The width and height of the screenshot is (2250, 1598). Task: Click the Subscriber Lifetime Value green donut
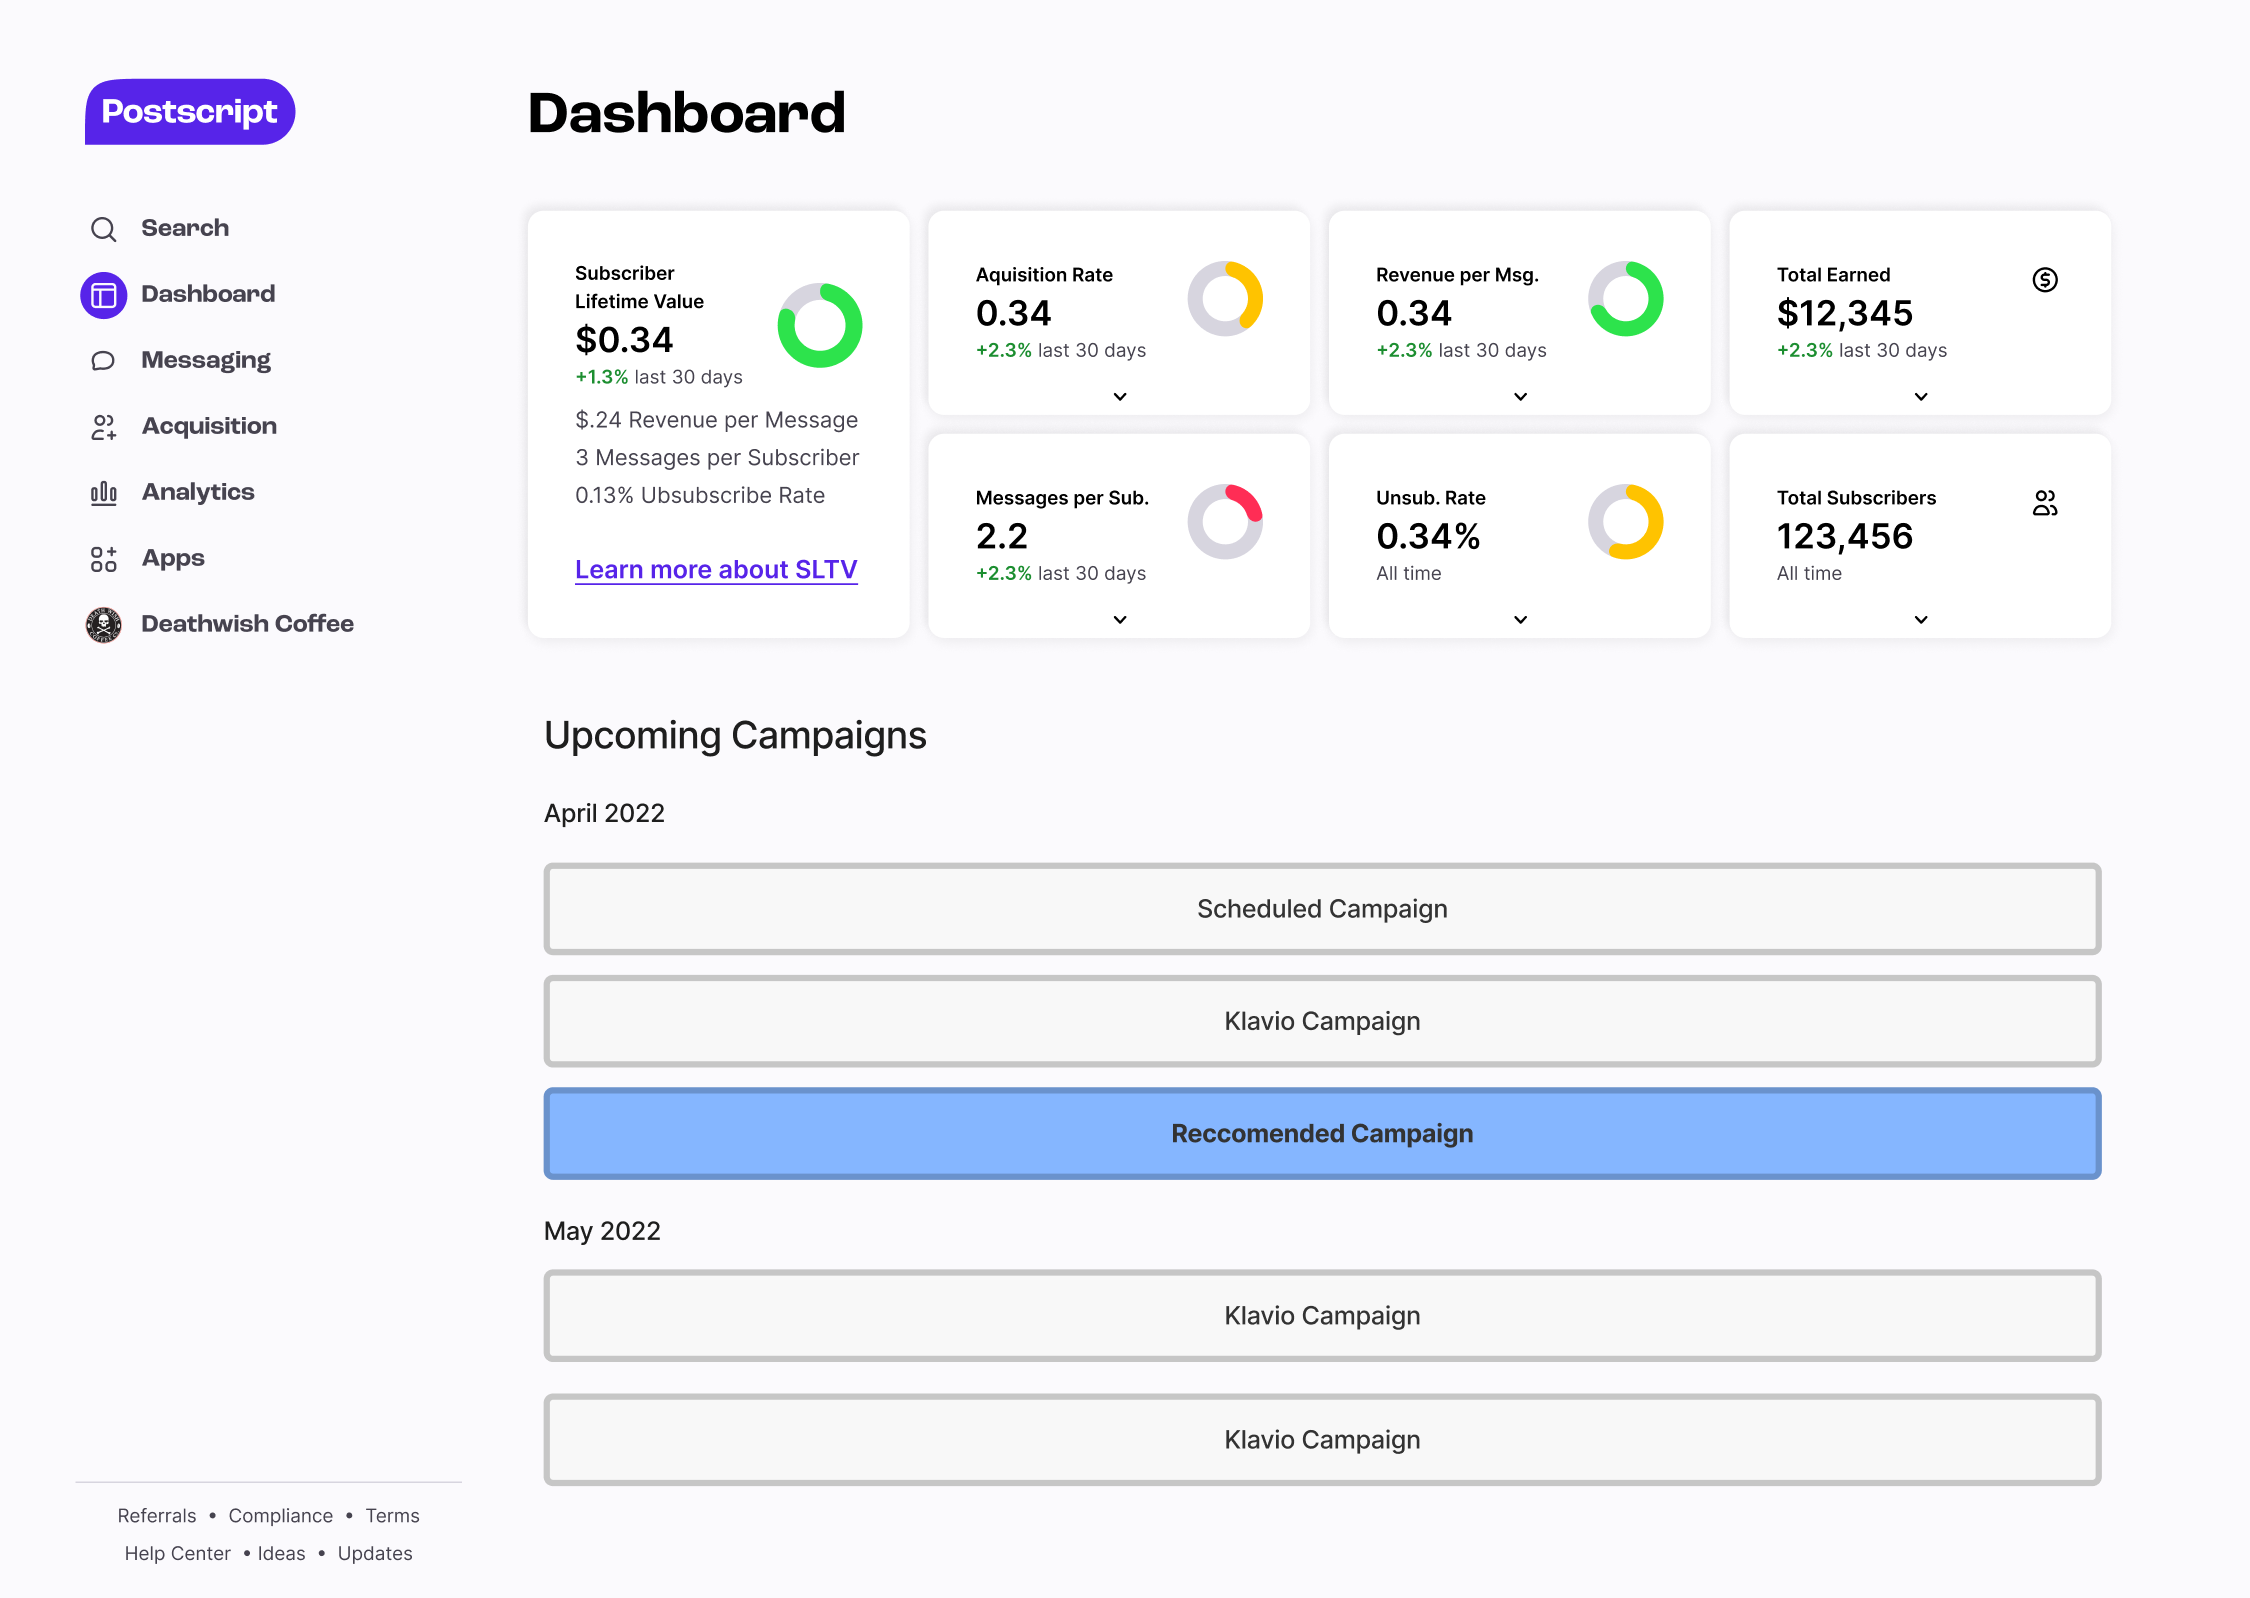tap(820, 325)
